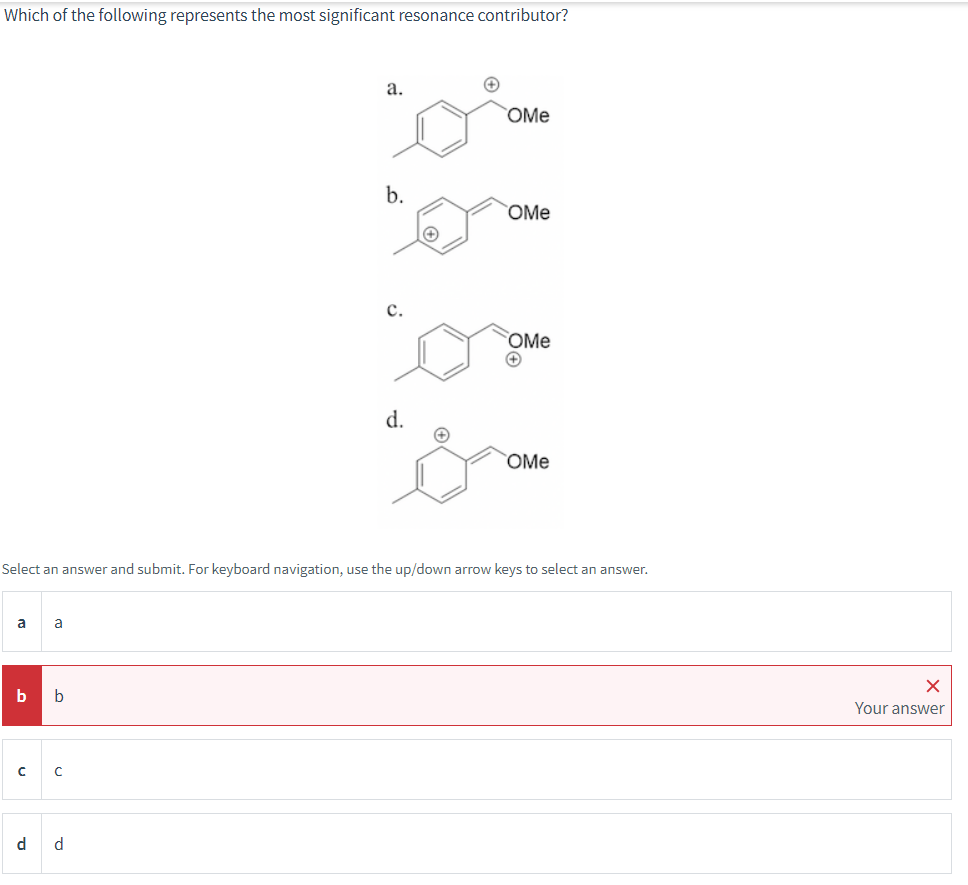Viewport: 968px width, 885px height.
Task: Click the plus charge symbol on structure d
Action: click(x=441, y=435)
